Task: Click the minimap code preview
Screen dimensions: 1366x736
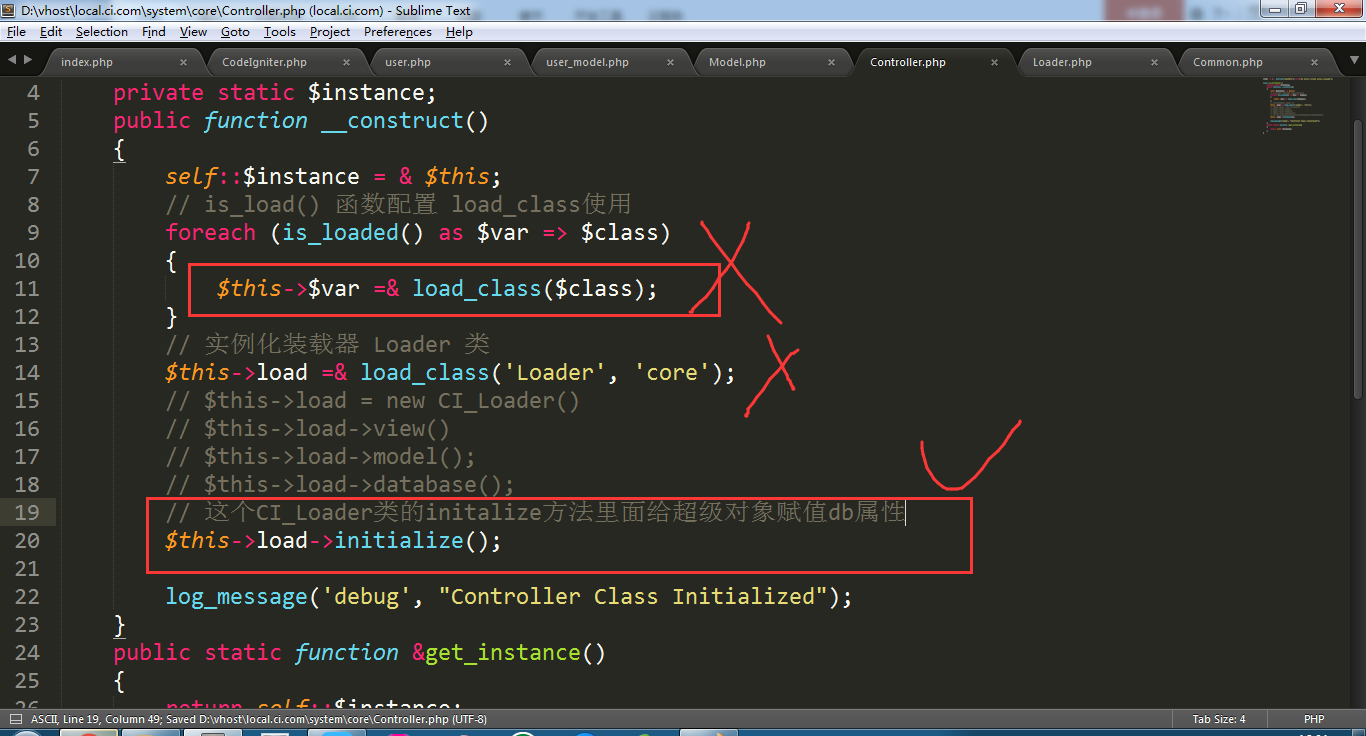Action: 1300,105
